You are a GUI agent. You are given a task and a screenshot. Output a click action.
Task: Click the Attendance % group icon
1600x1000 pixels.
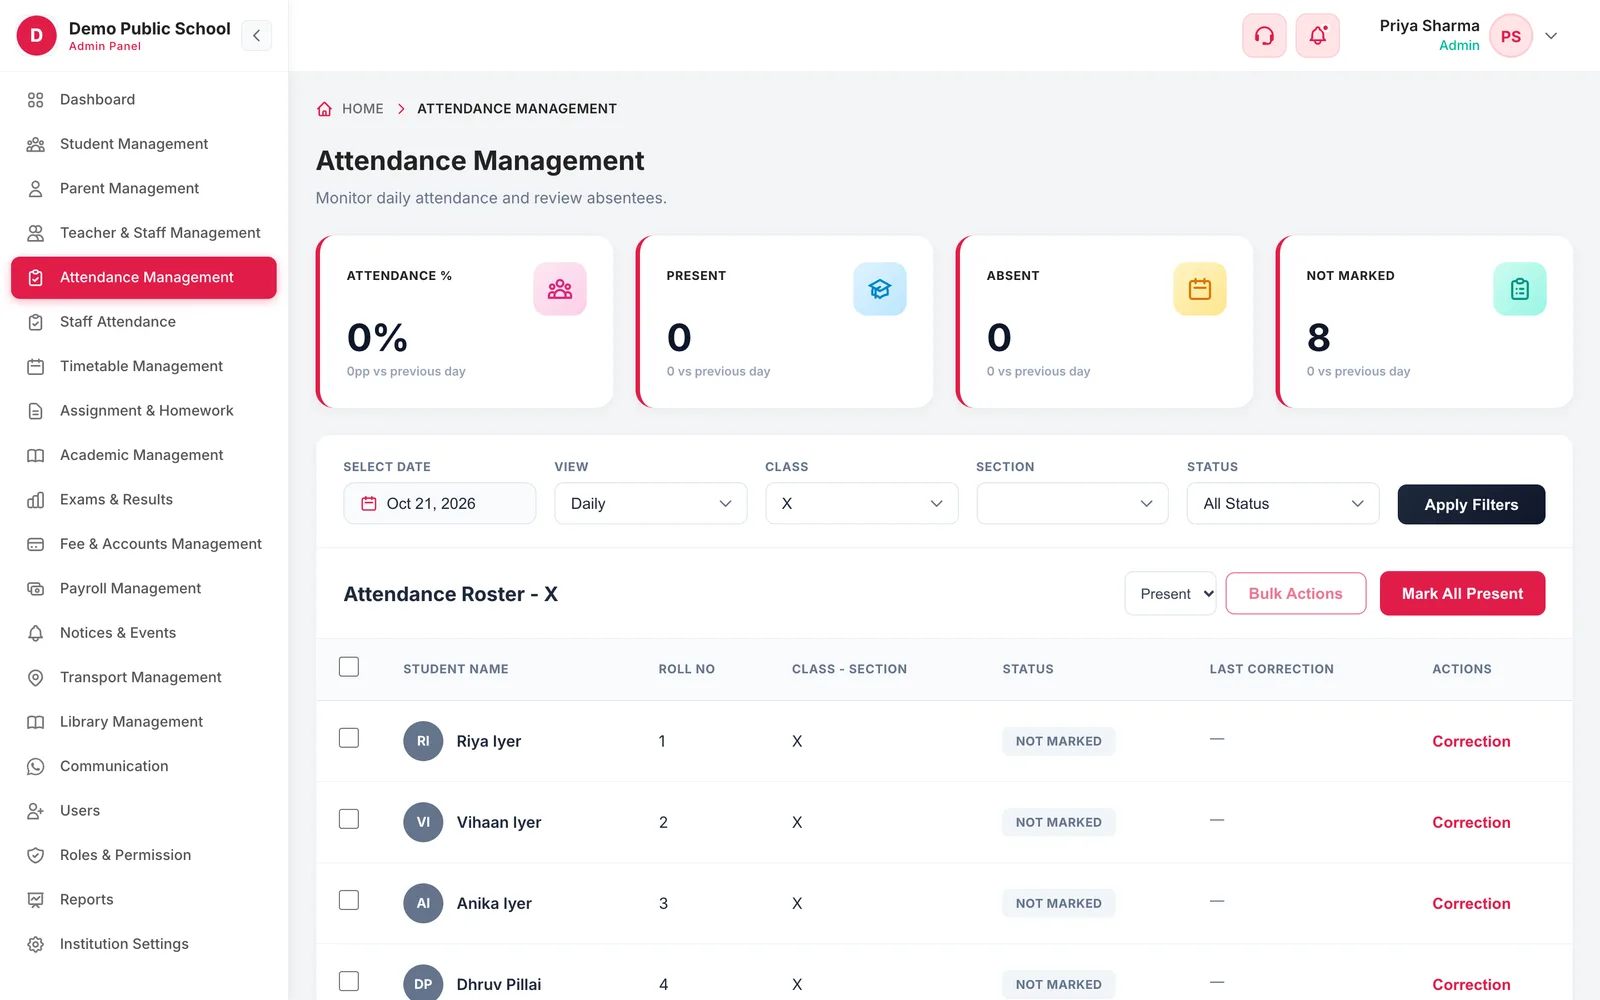(x=560, y=289)
